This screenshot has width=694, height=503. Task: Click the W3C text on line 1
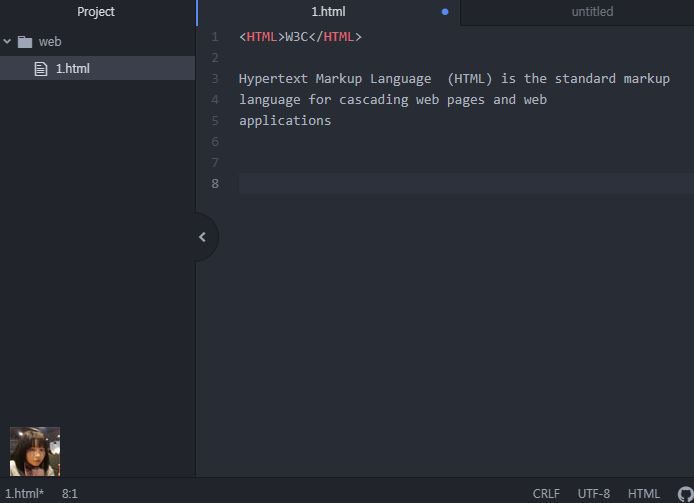pyautogui.click(x=297, y=37)
